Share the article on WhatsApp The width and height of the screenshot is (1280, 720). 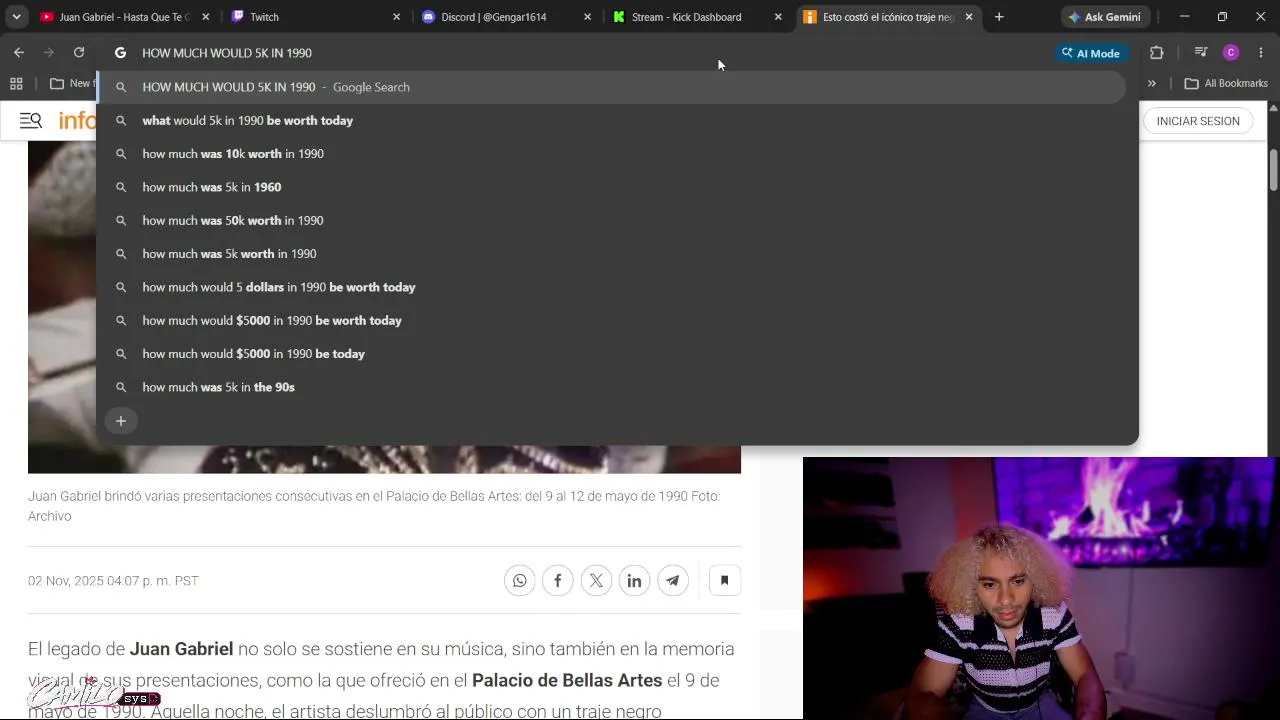(520, 580)
